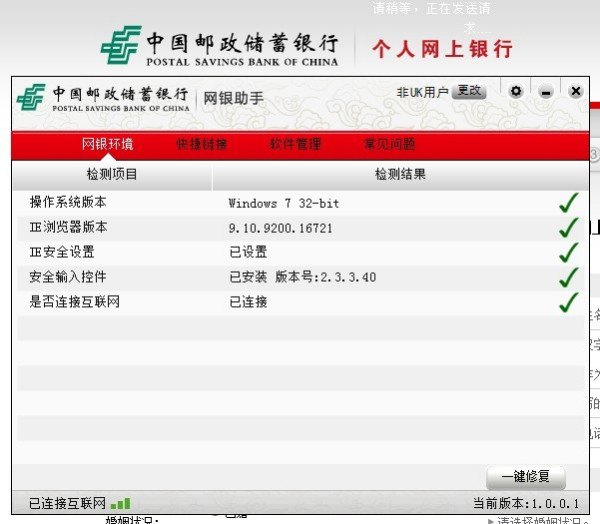Click the 个人网上银行 heading on the background page

coord(442,49)
